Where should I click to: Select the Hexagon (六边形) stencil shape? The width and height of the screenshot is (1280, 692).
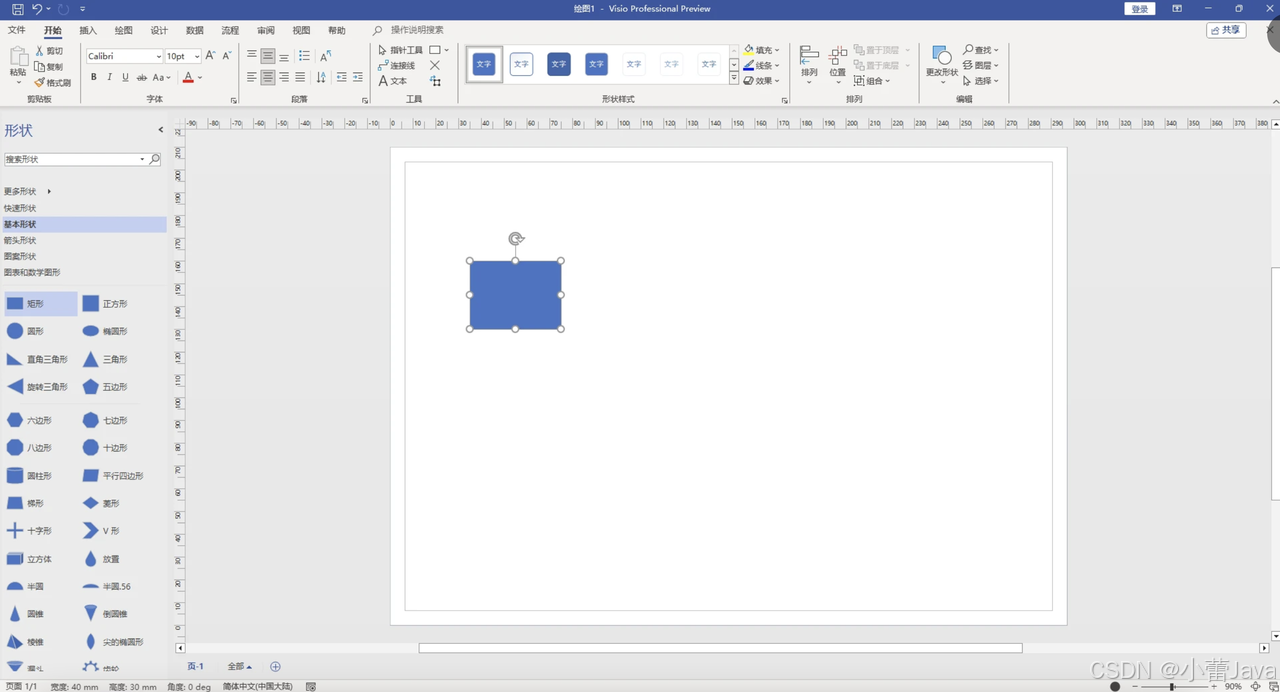click(x=15, y=420)
